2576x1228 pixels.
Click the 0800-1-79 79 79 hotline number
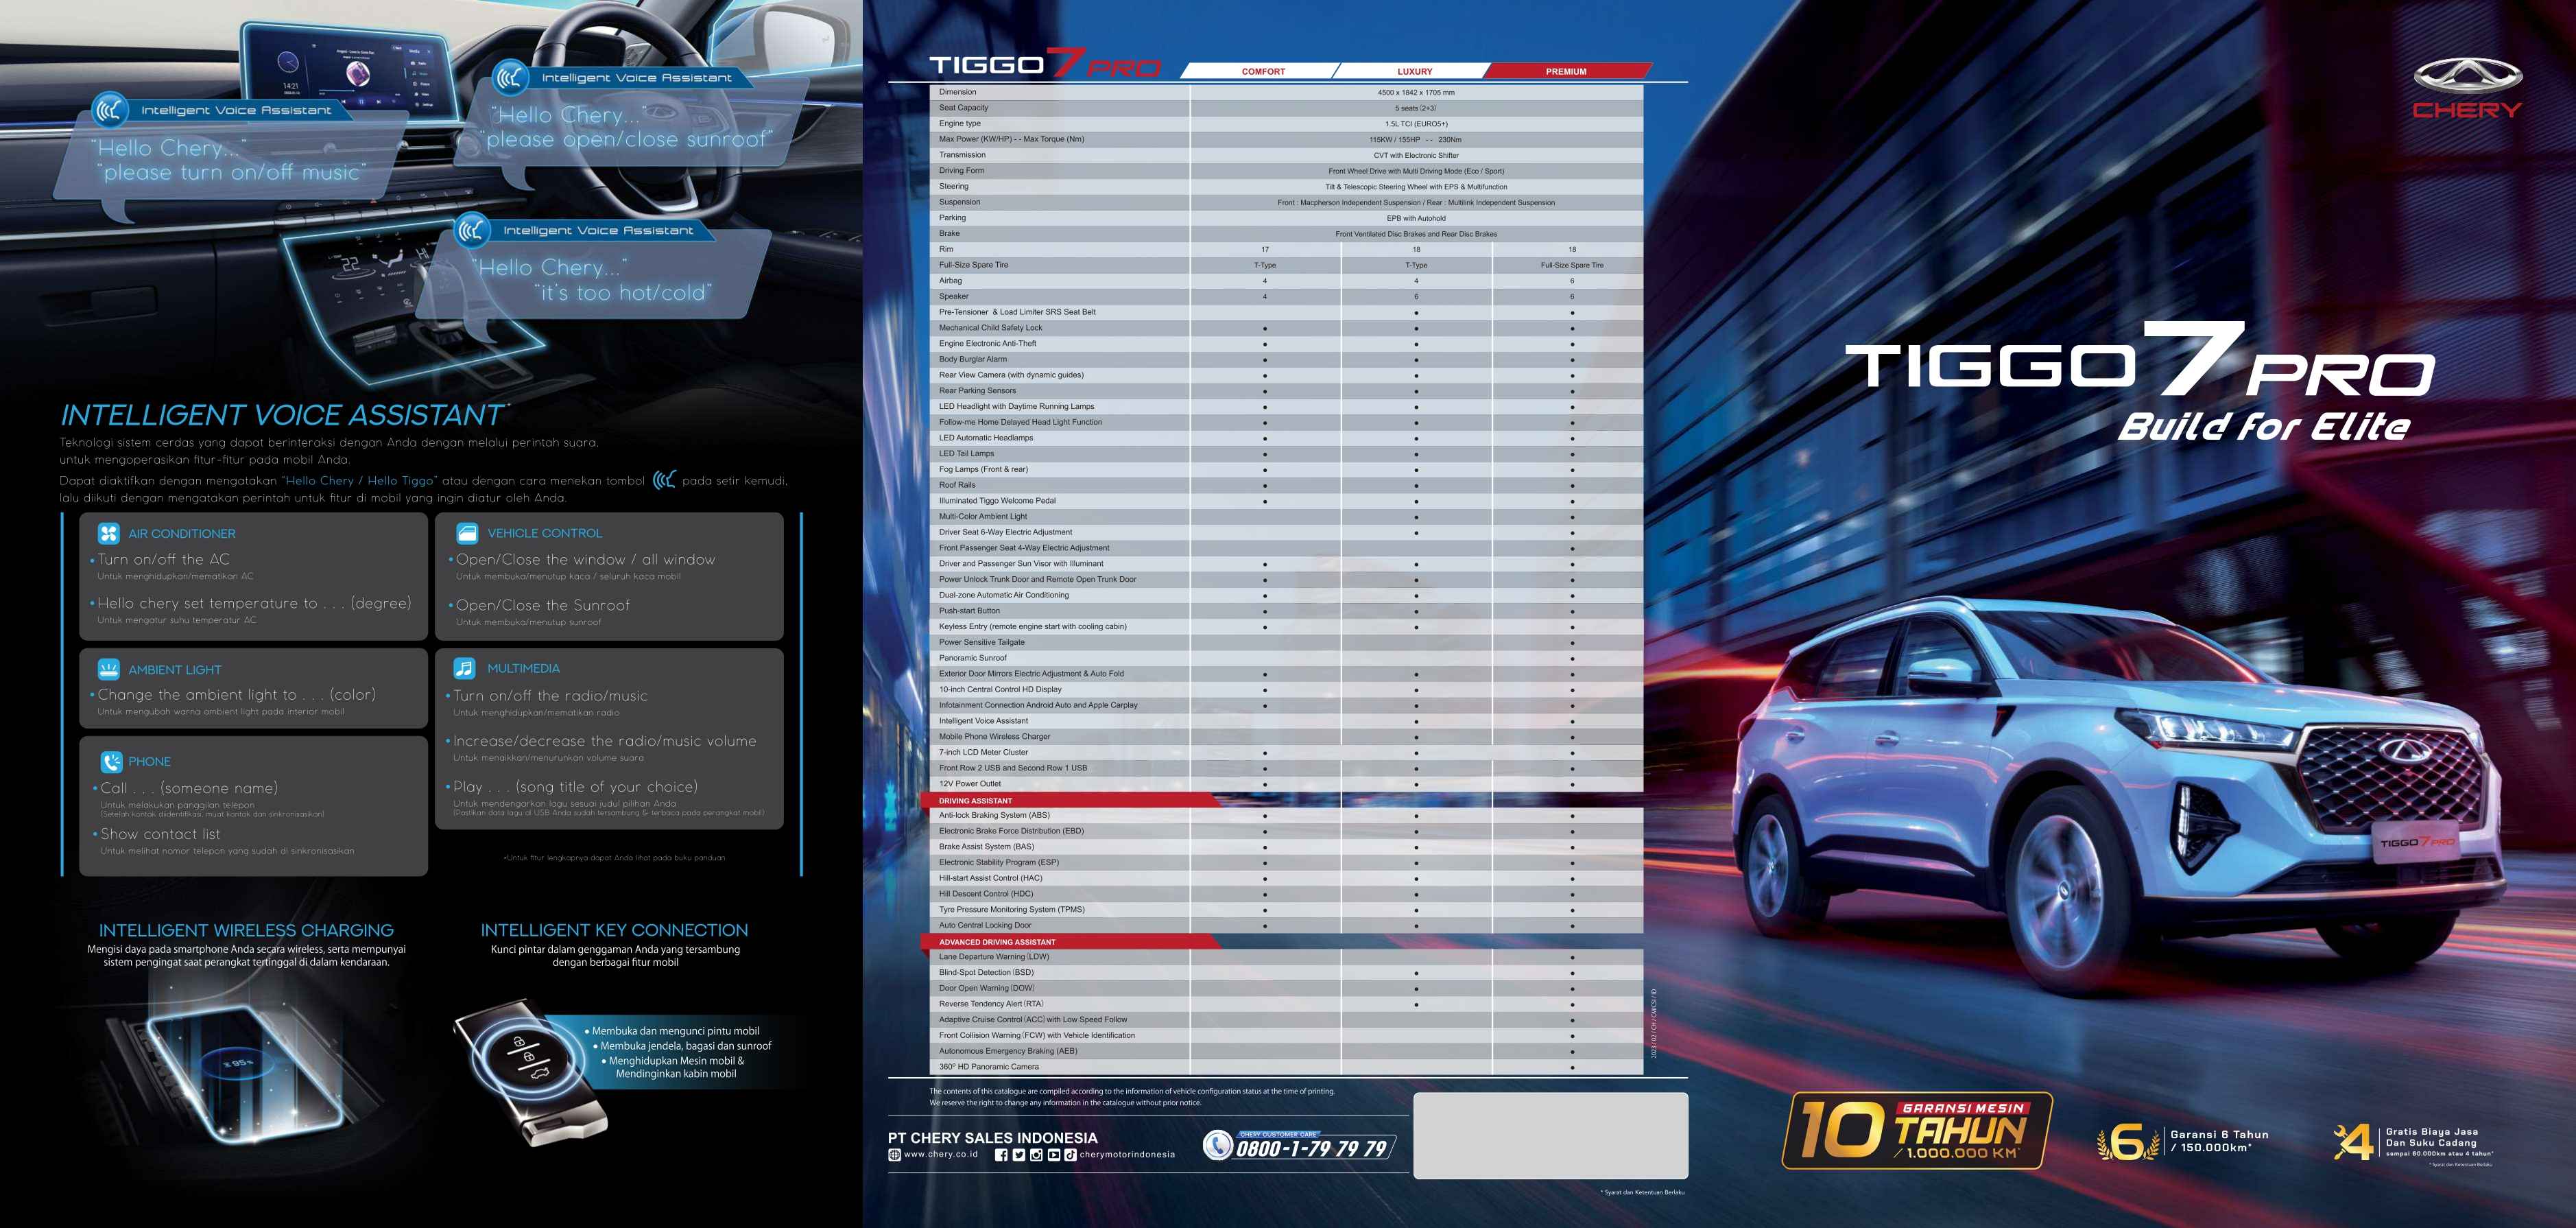(1311, 1149)
